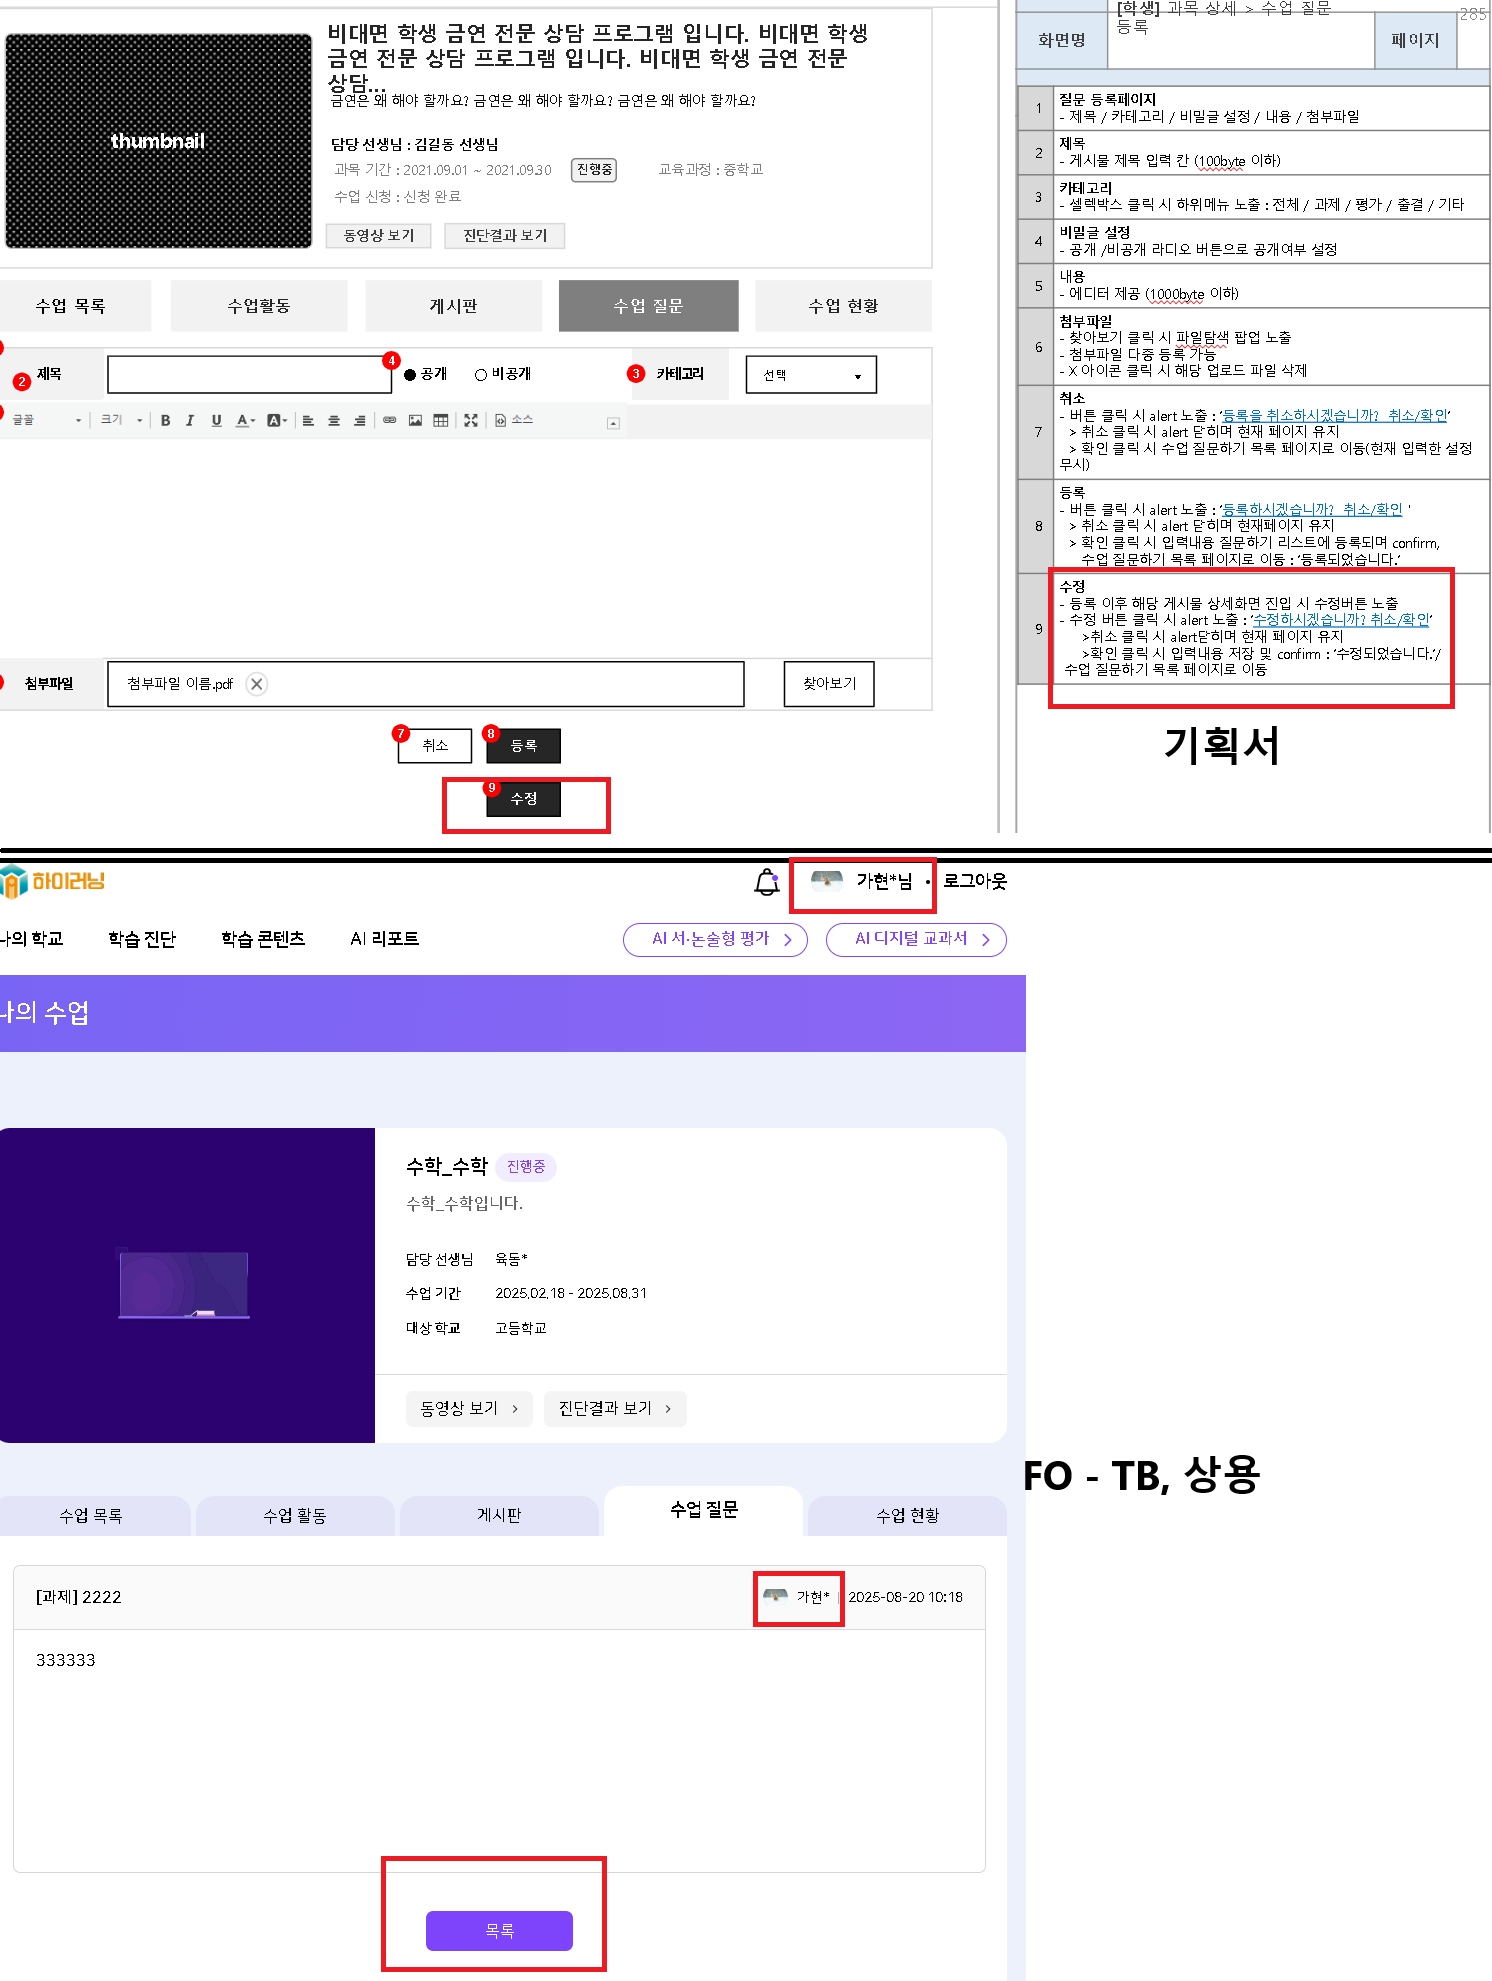Insert a hyperlink using link icon

click(389, 421)
